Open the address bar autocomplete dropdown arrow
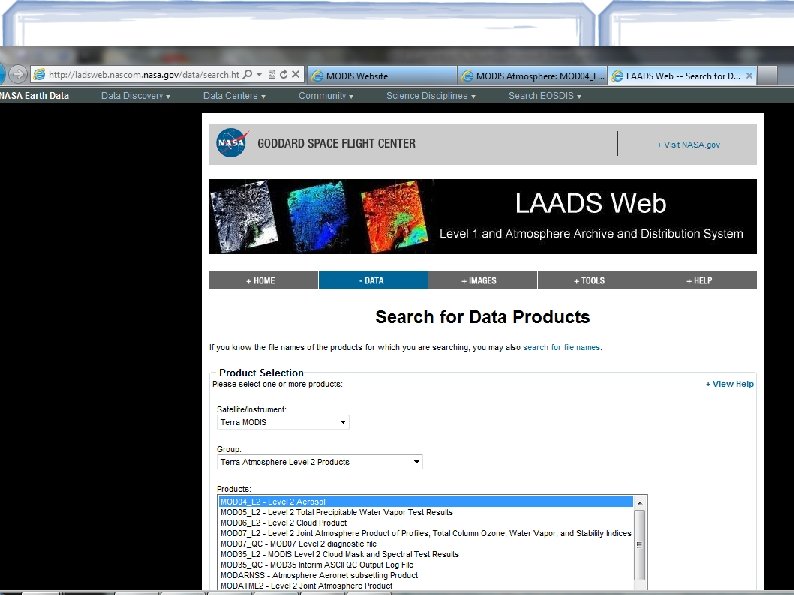Image resolution: width=794 pixels, height=595 pixels. [259, 74]
